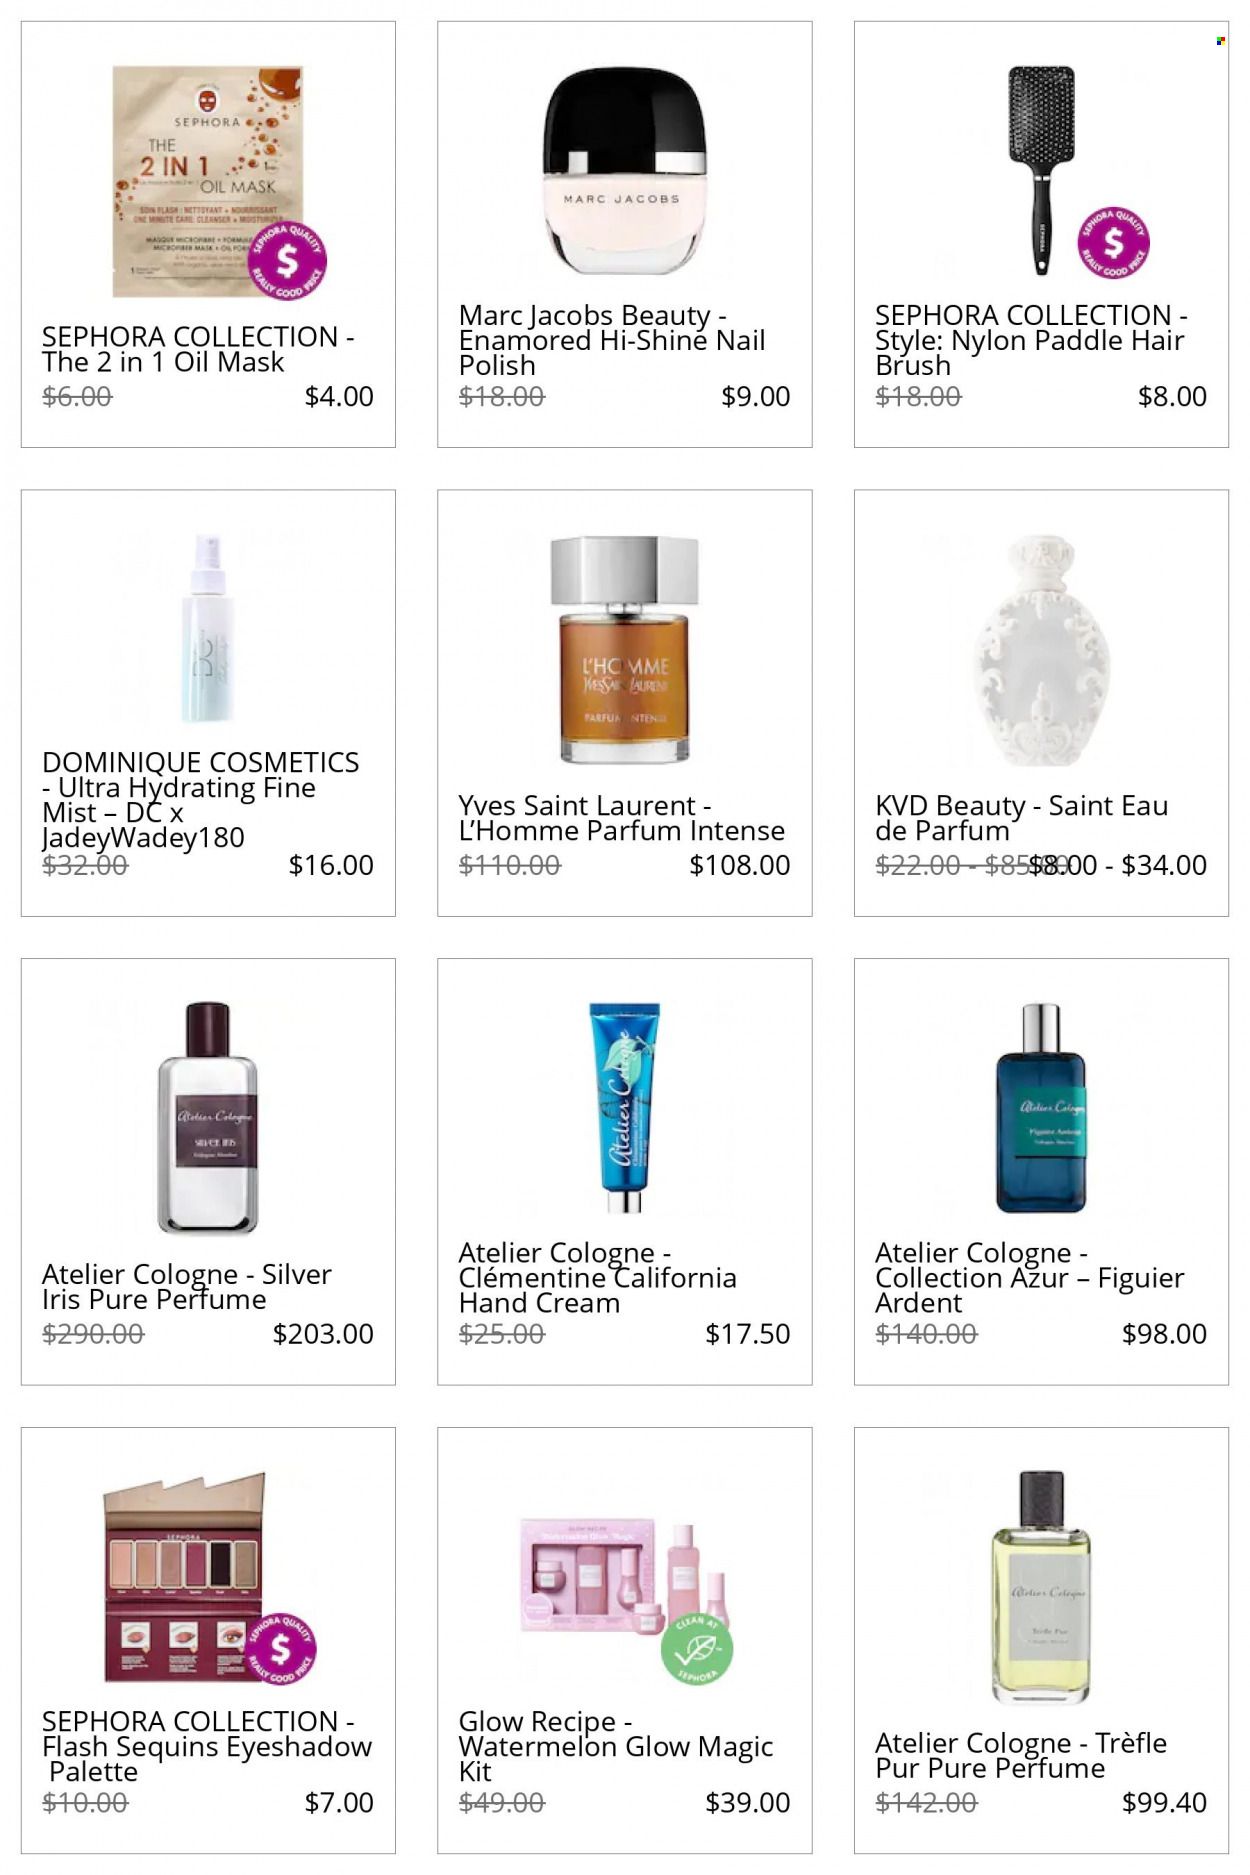Select the Figuier Ardent blue bottle image
This screenshot has height=1875, width=1250.
click(x=1041, y=1108)
